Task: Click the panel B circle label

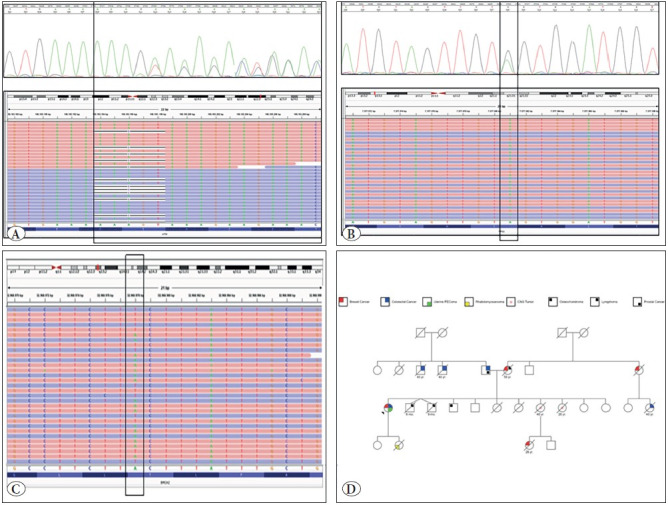Action: point(351,234)
